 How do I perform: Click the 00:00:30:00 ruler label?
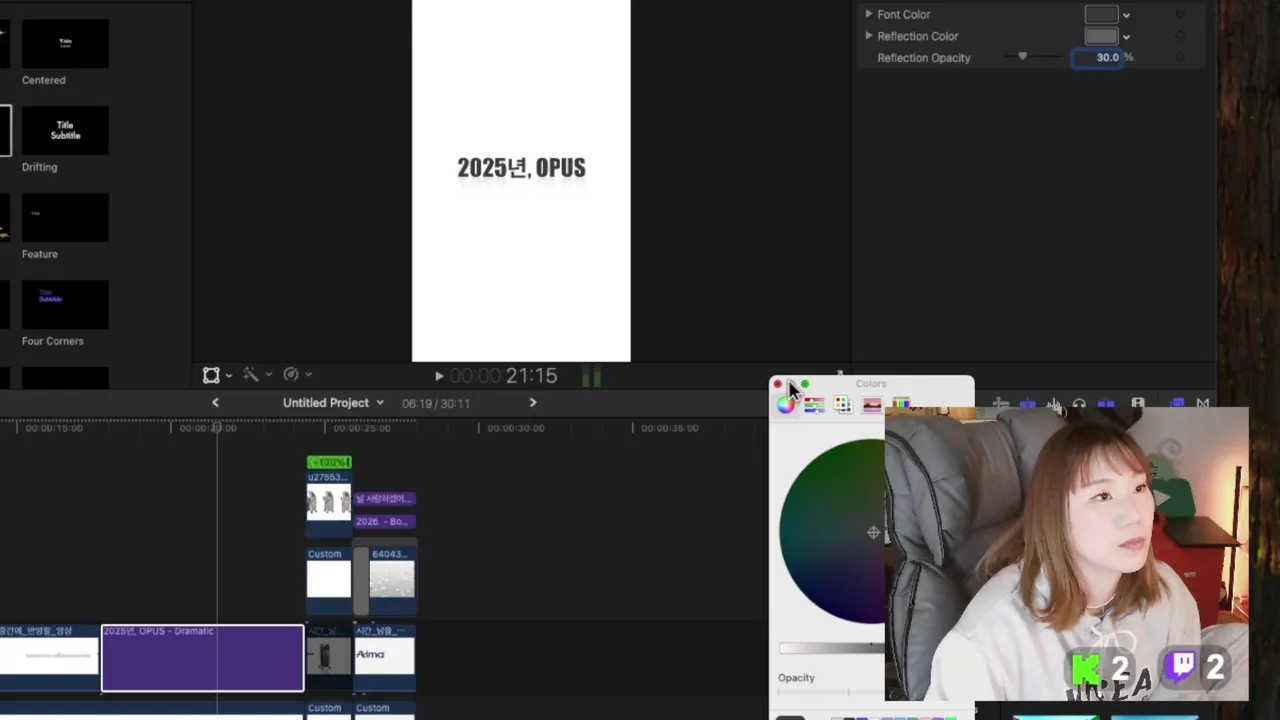516,428
